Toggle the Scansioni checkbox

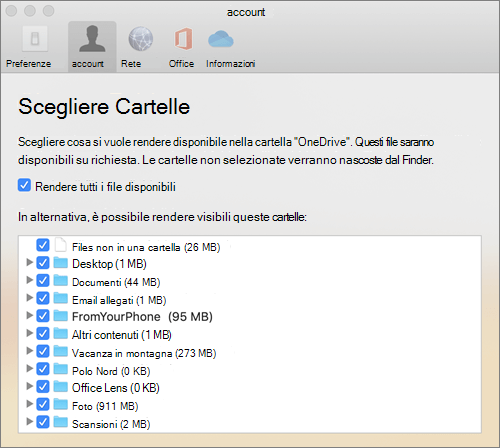click(43, 422)
